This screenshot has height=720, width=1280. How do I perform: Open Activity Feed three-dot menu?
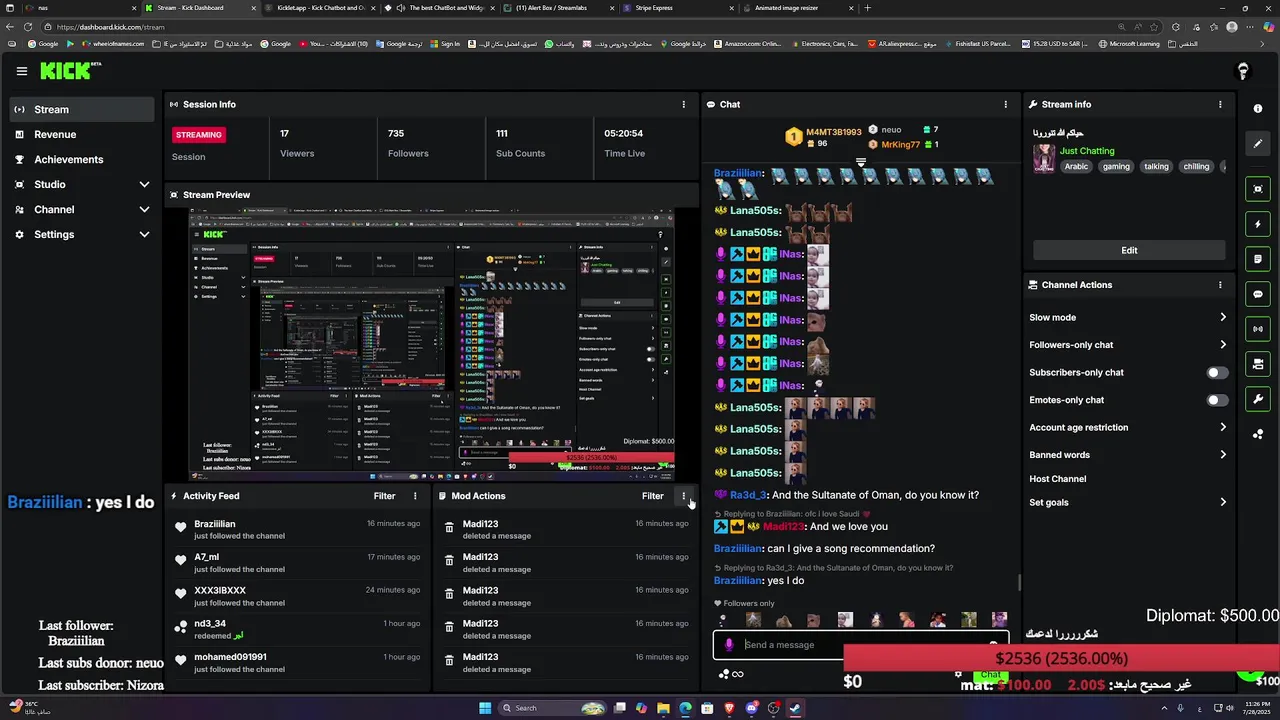click(415, 496)
